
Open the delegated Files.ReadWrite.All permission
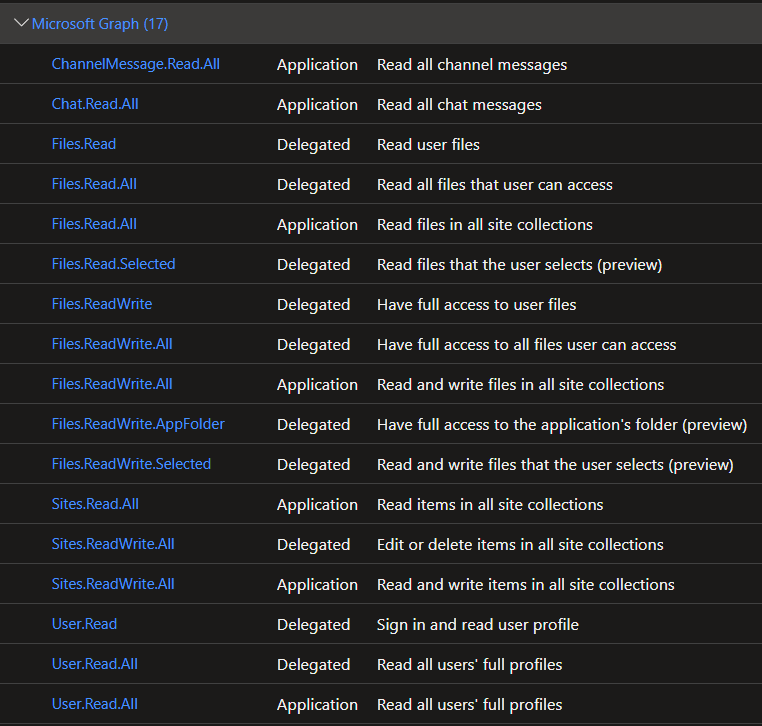click(x=112, y=344)
